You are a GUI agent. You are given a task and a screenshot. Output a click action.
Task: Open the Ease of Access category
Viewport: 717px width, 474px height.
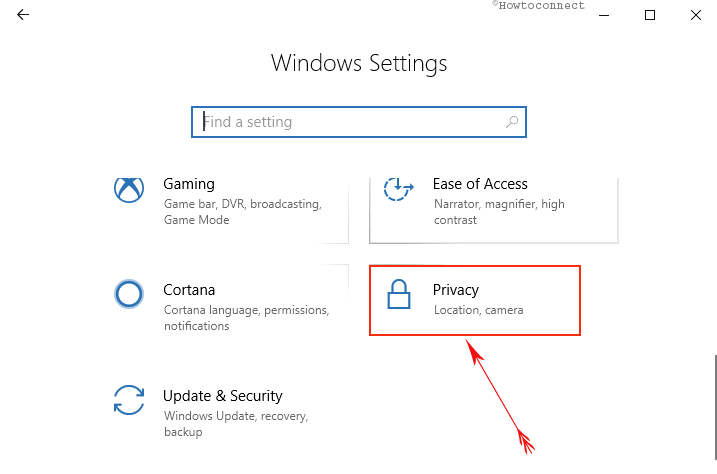pyautogui.click(x=480, y=184)
